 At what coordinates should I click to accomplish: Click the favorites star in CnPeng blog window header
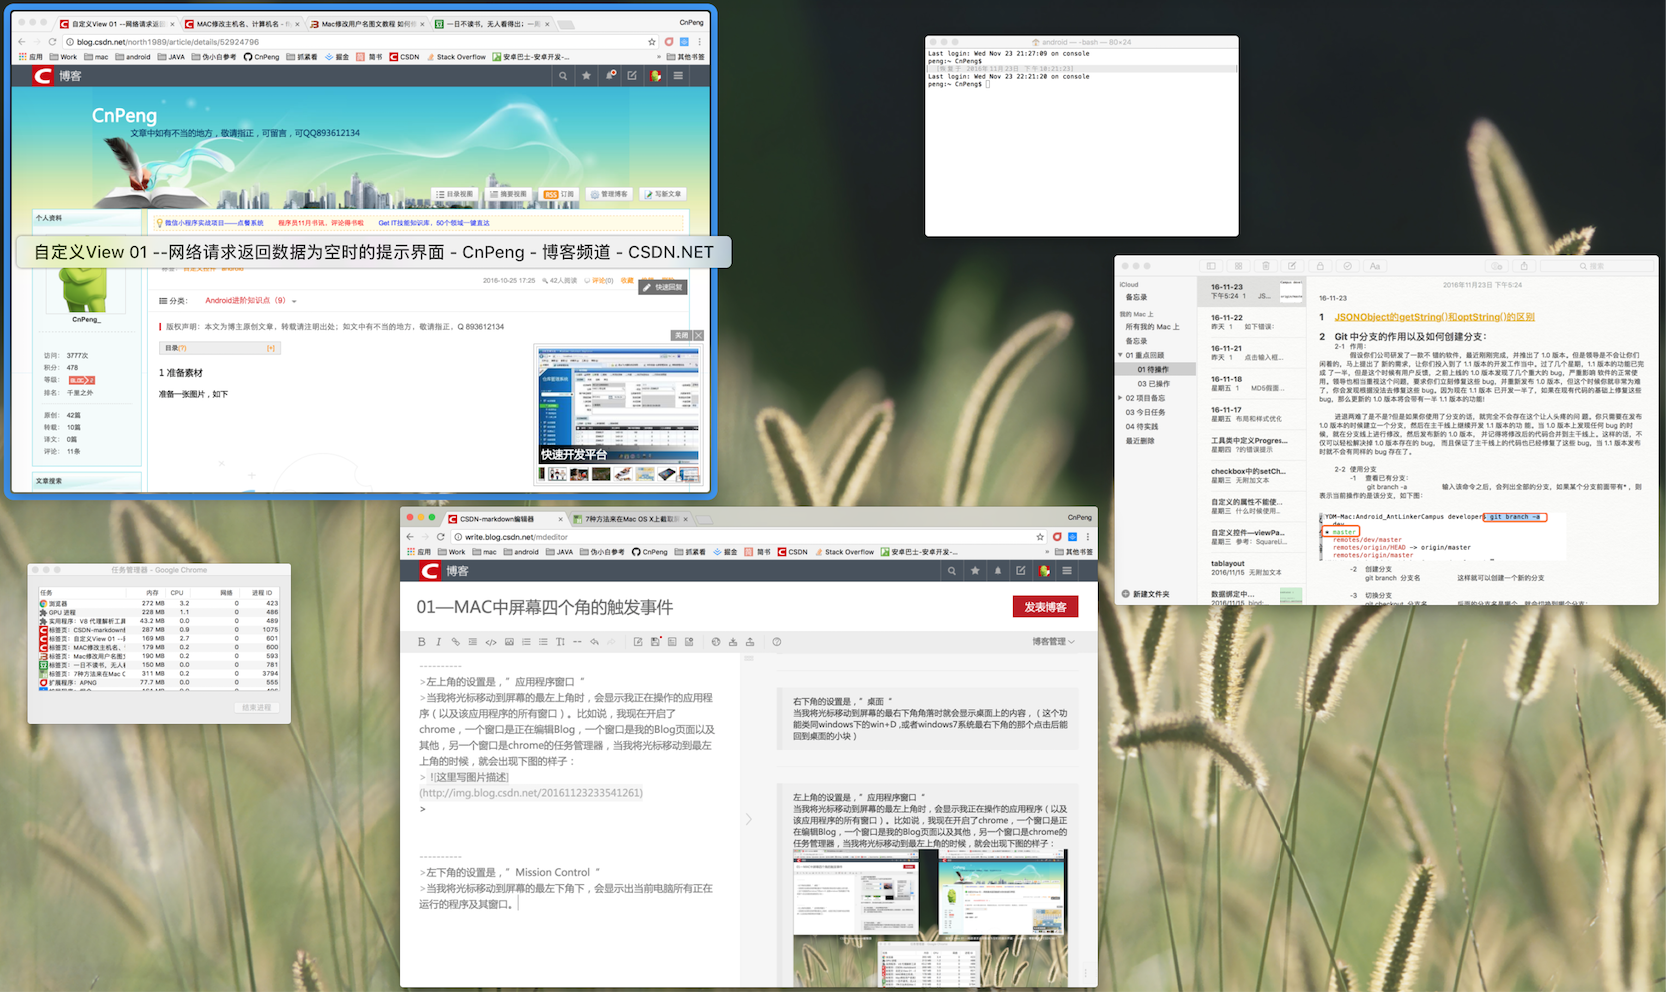click(586, 76)
